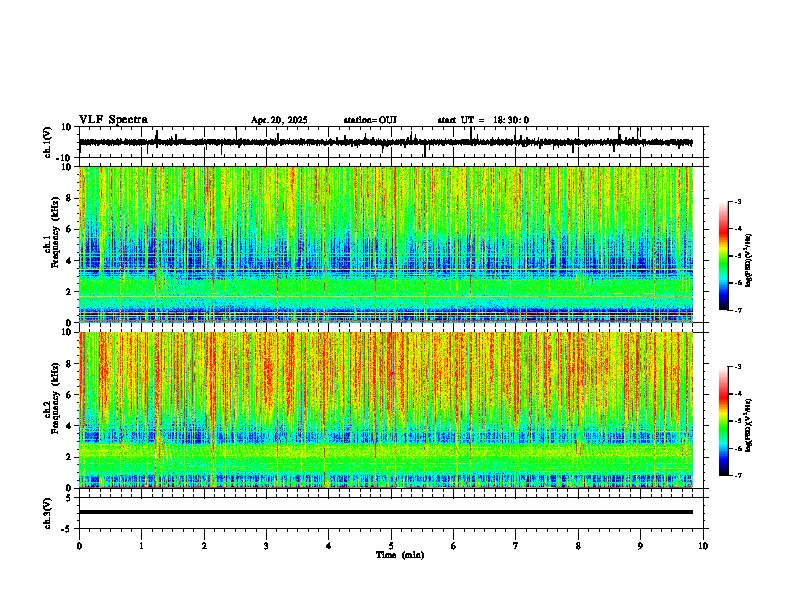Click the '6' kHz tick on ch.1 spectrogram axis
The height and width of the screenshot is (612, 792).
point(69,229)
